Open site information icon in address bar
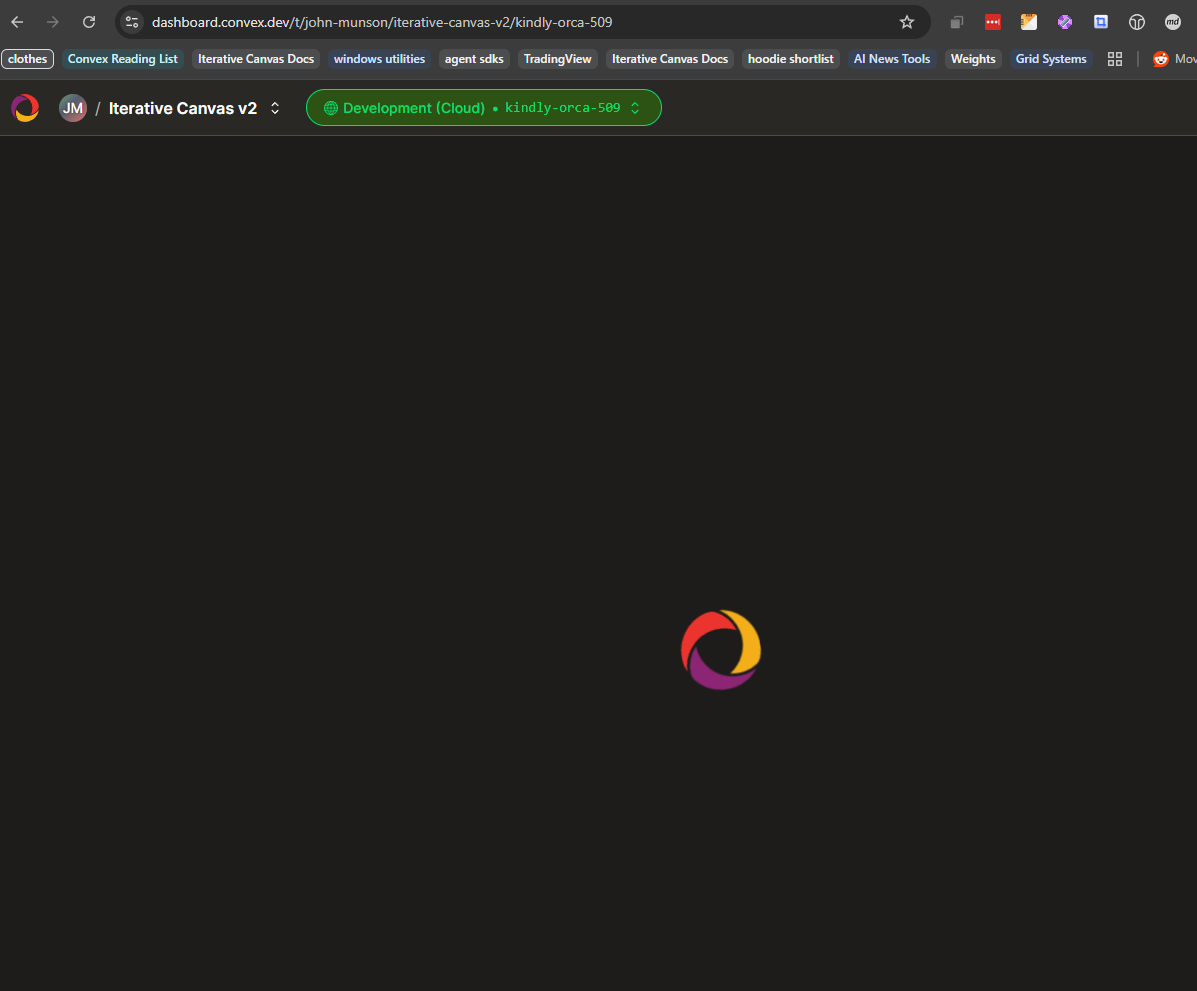1197x991 pixels. pyautogui.click(x=132, y=22)
